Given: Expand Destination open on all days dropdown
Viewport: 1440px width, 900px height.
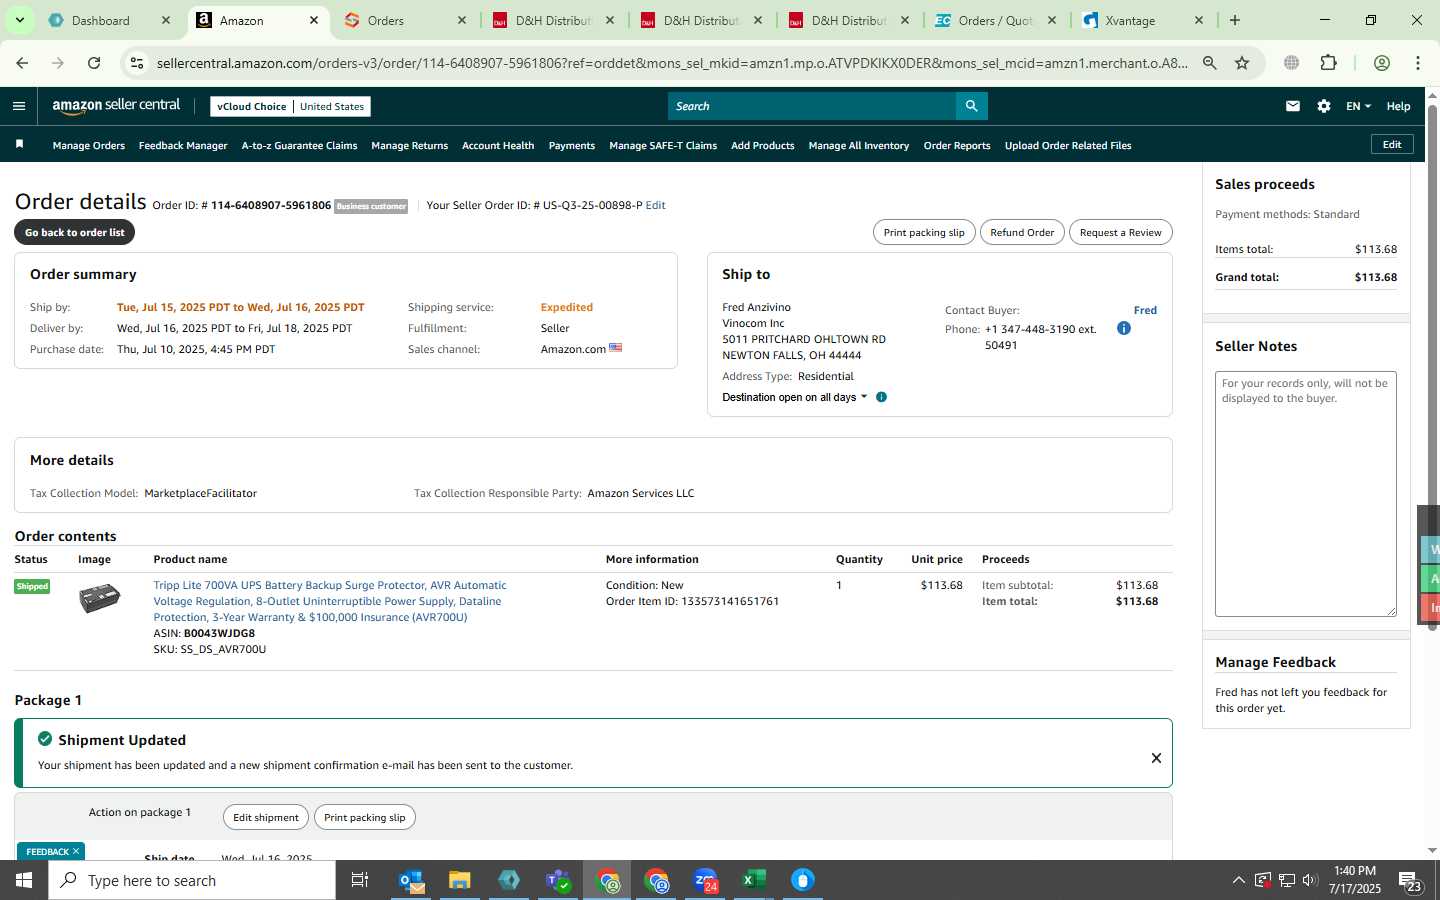Looking at the screenshot, I should (795, 397).
